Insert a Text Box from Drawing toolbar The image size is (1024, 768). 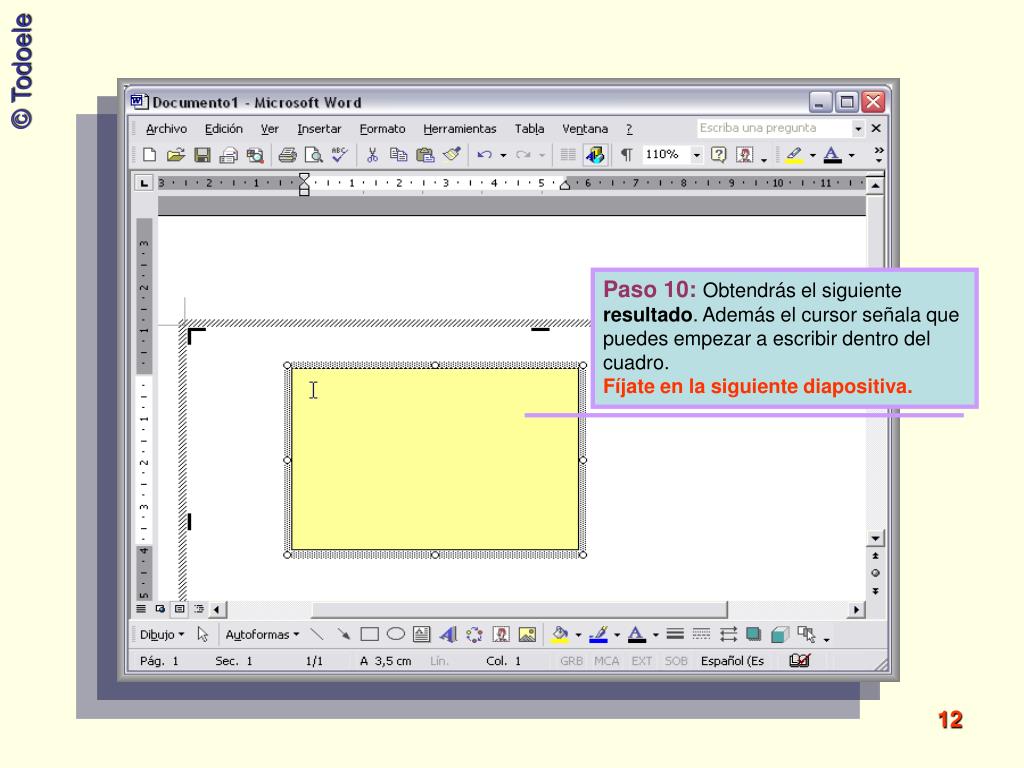[422, 634]
